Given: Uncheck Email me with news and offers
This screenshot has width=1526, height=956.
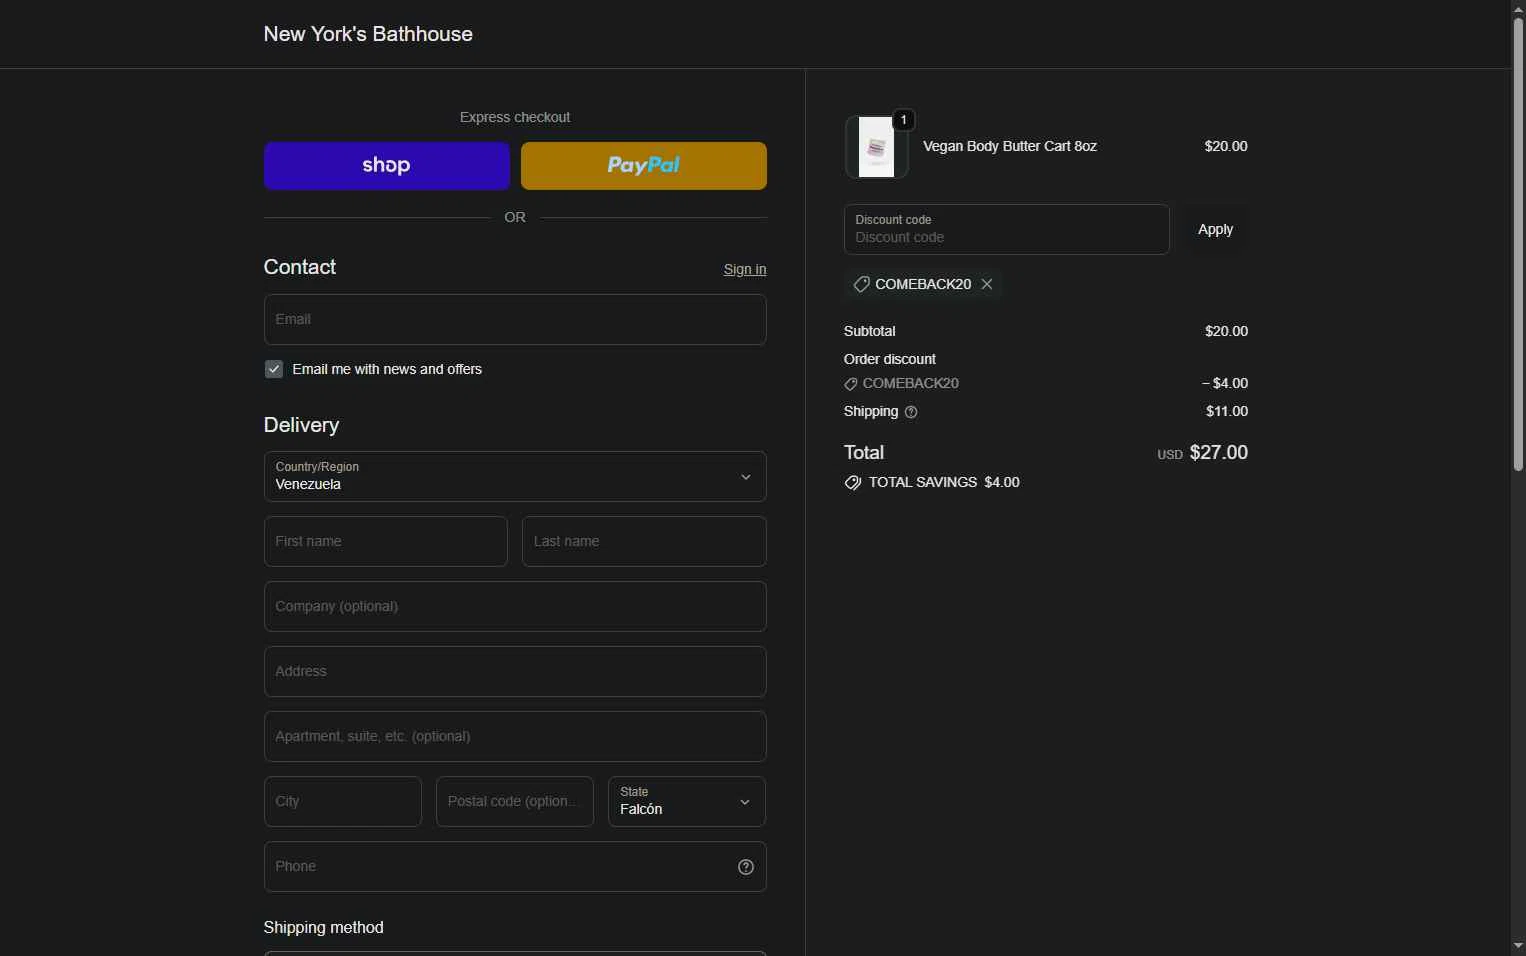Looking at the screenshot, I should pos(274,369).
